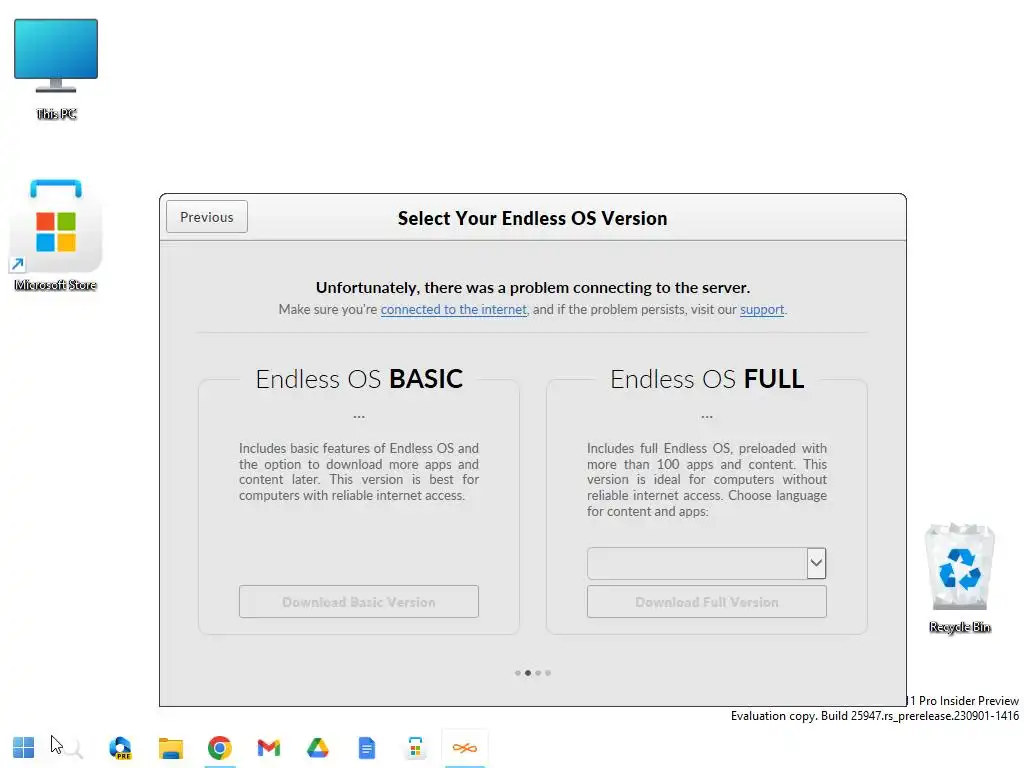Click Download Basic Version button
Viewport: 1024px width, 768px height.
[x=359, y=601]
